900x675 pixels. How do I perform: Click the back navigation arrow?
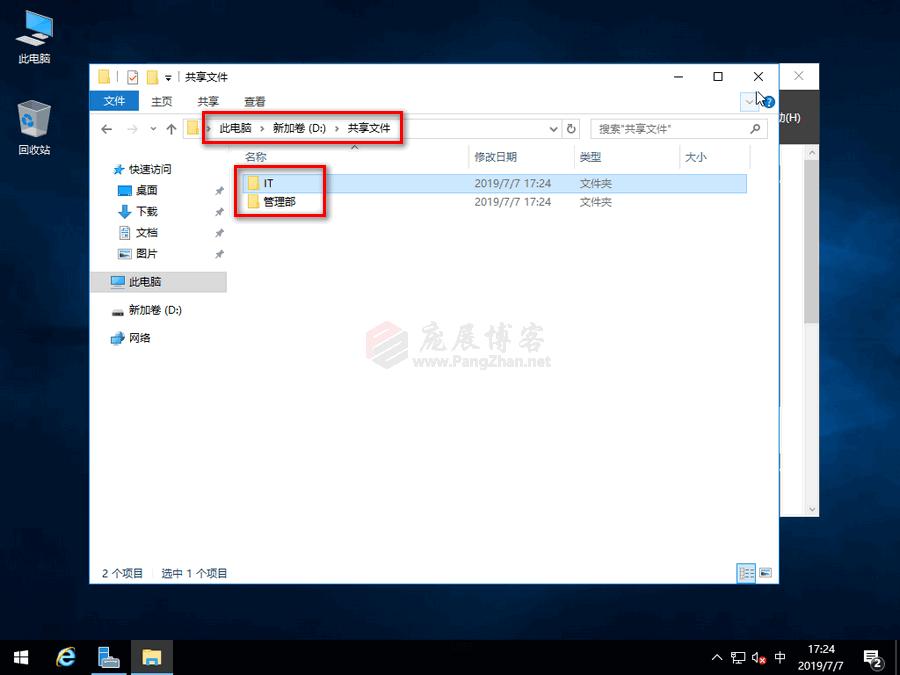click(x=107, y=128)
